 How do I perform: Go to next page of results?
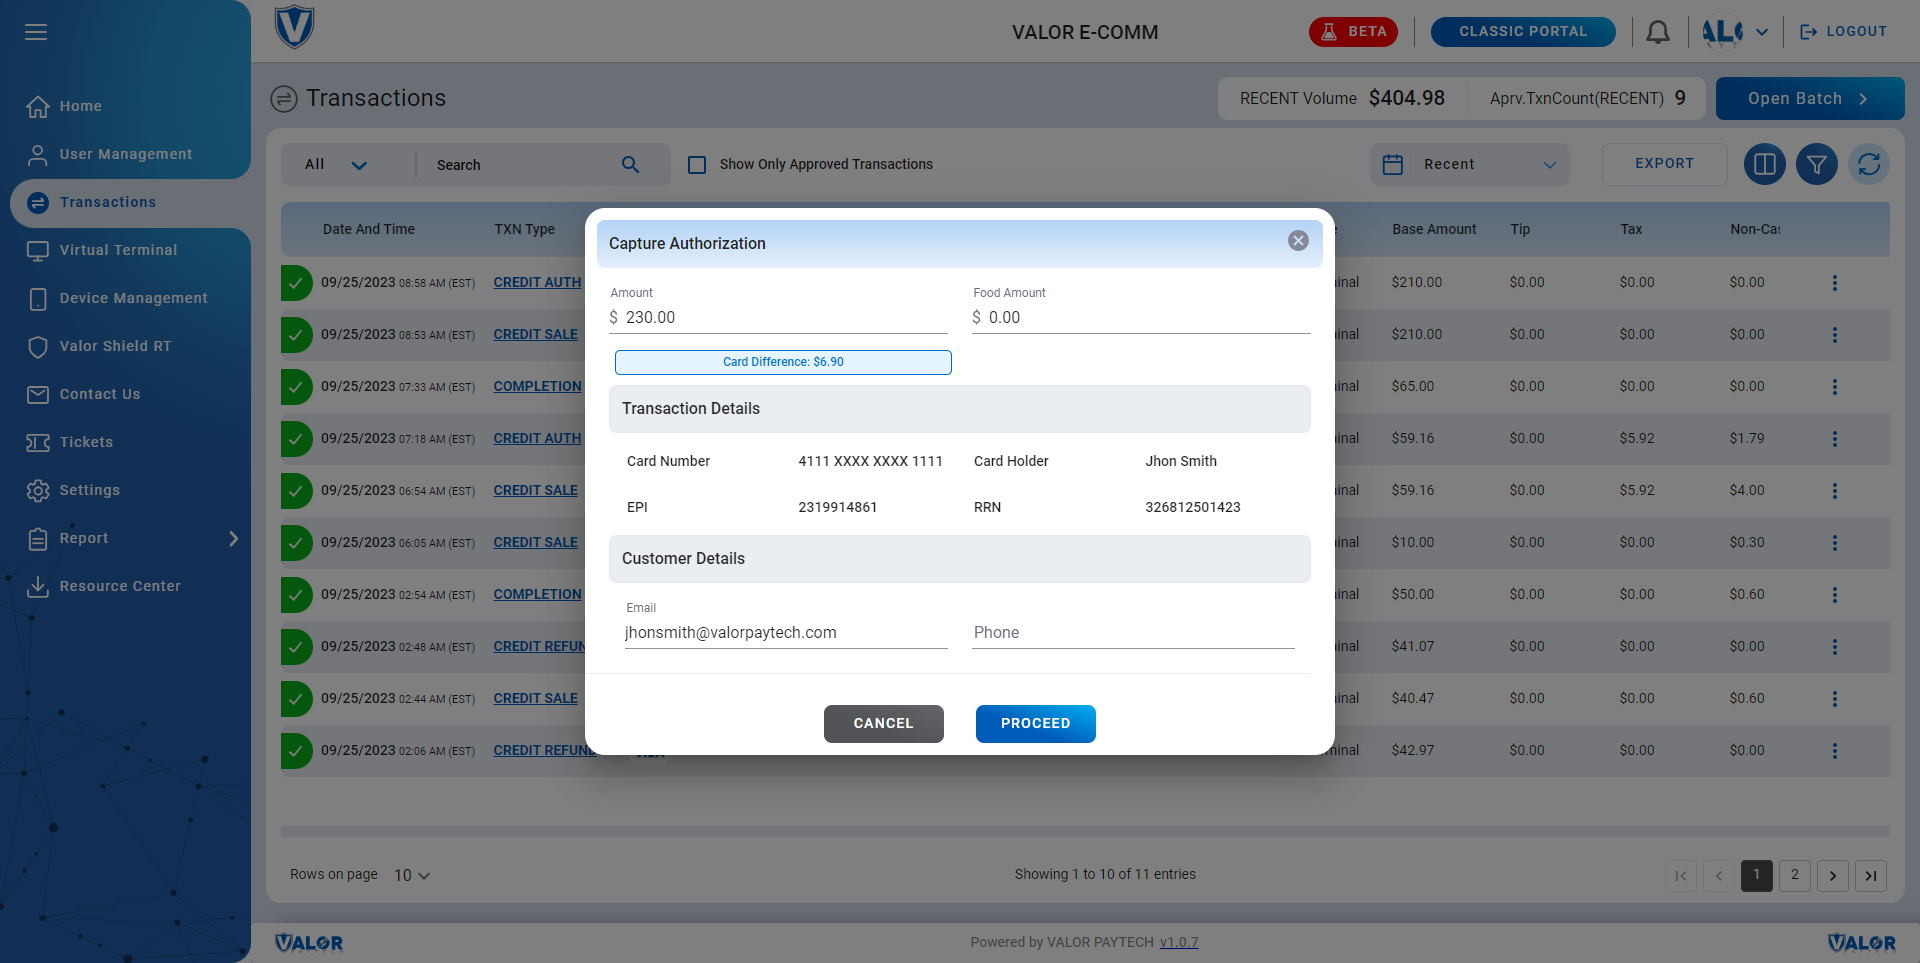(1833, 876)
